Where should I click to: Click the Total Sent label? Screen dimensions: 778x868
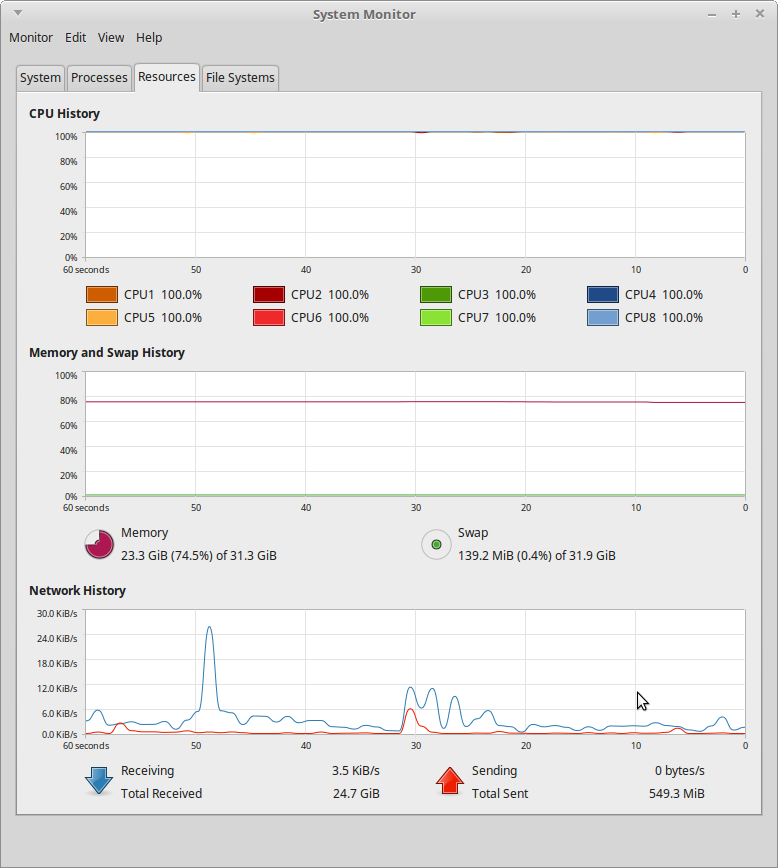pos(500,794)
